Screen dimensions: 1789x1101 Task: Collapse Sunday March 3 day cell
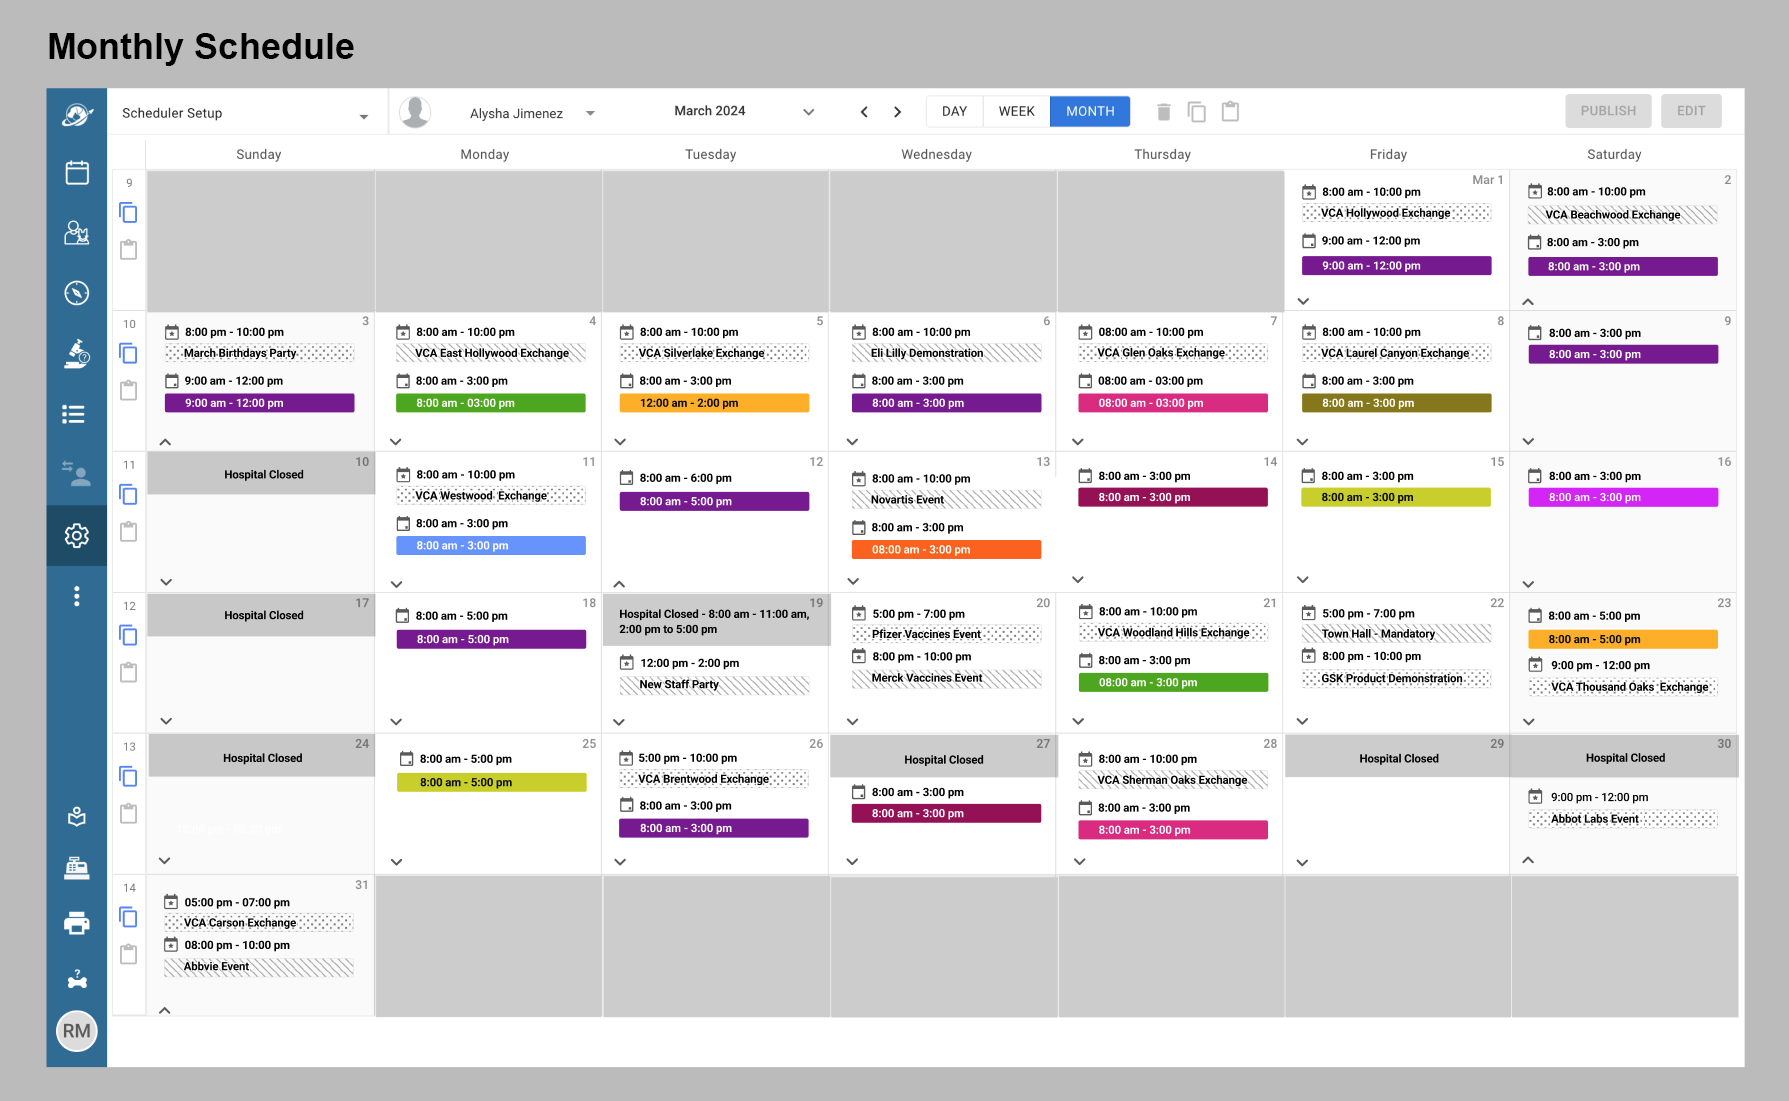point(165,442)
